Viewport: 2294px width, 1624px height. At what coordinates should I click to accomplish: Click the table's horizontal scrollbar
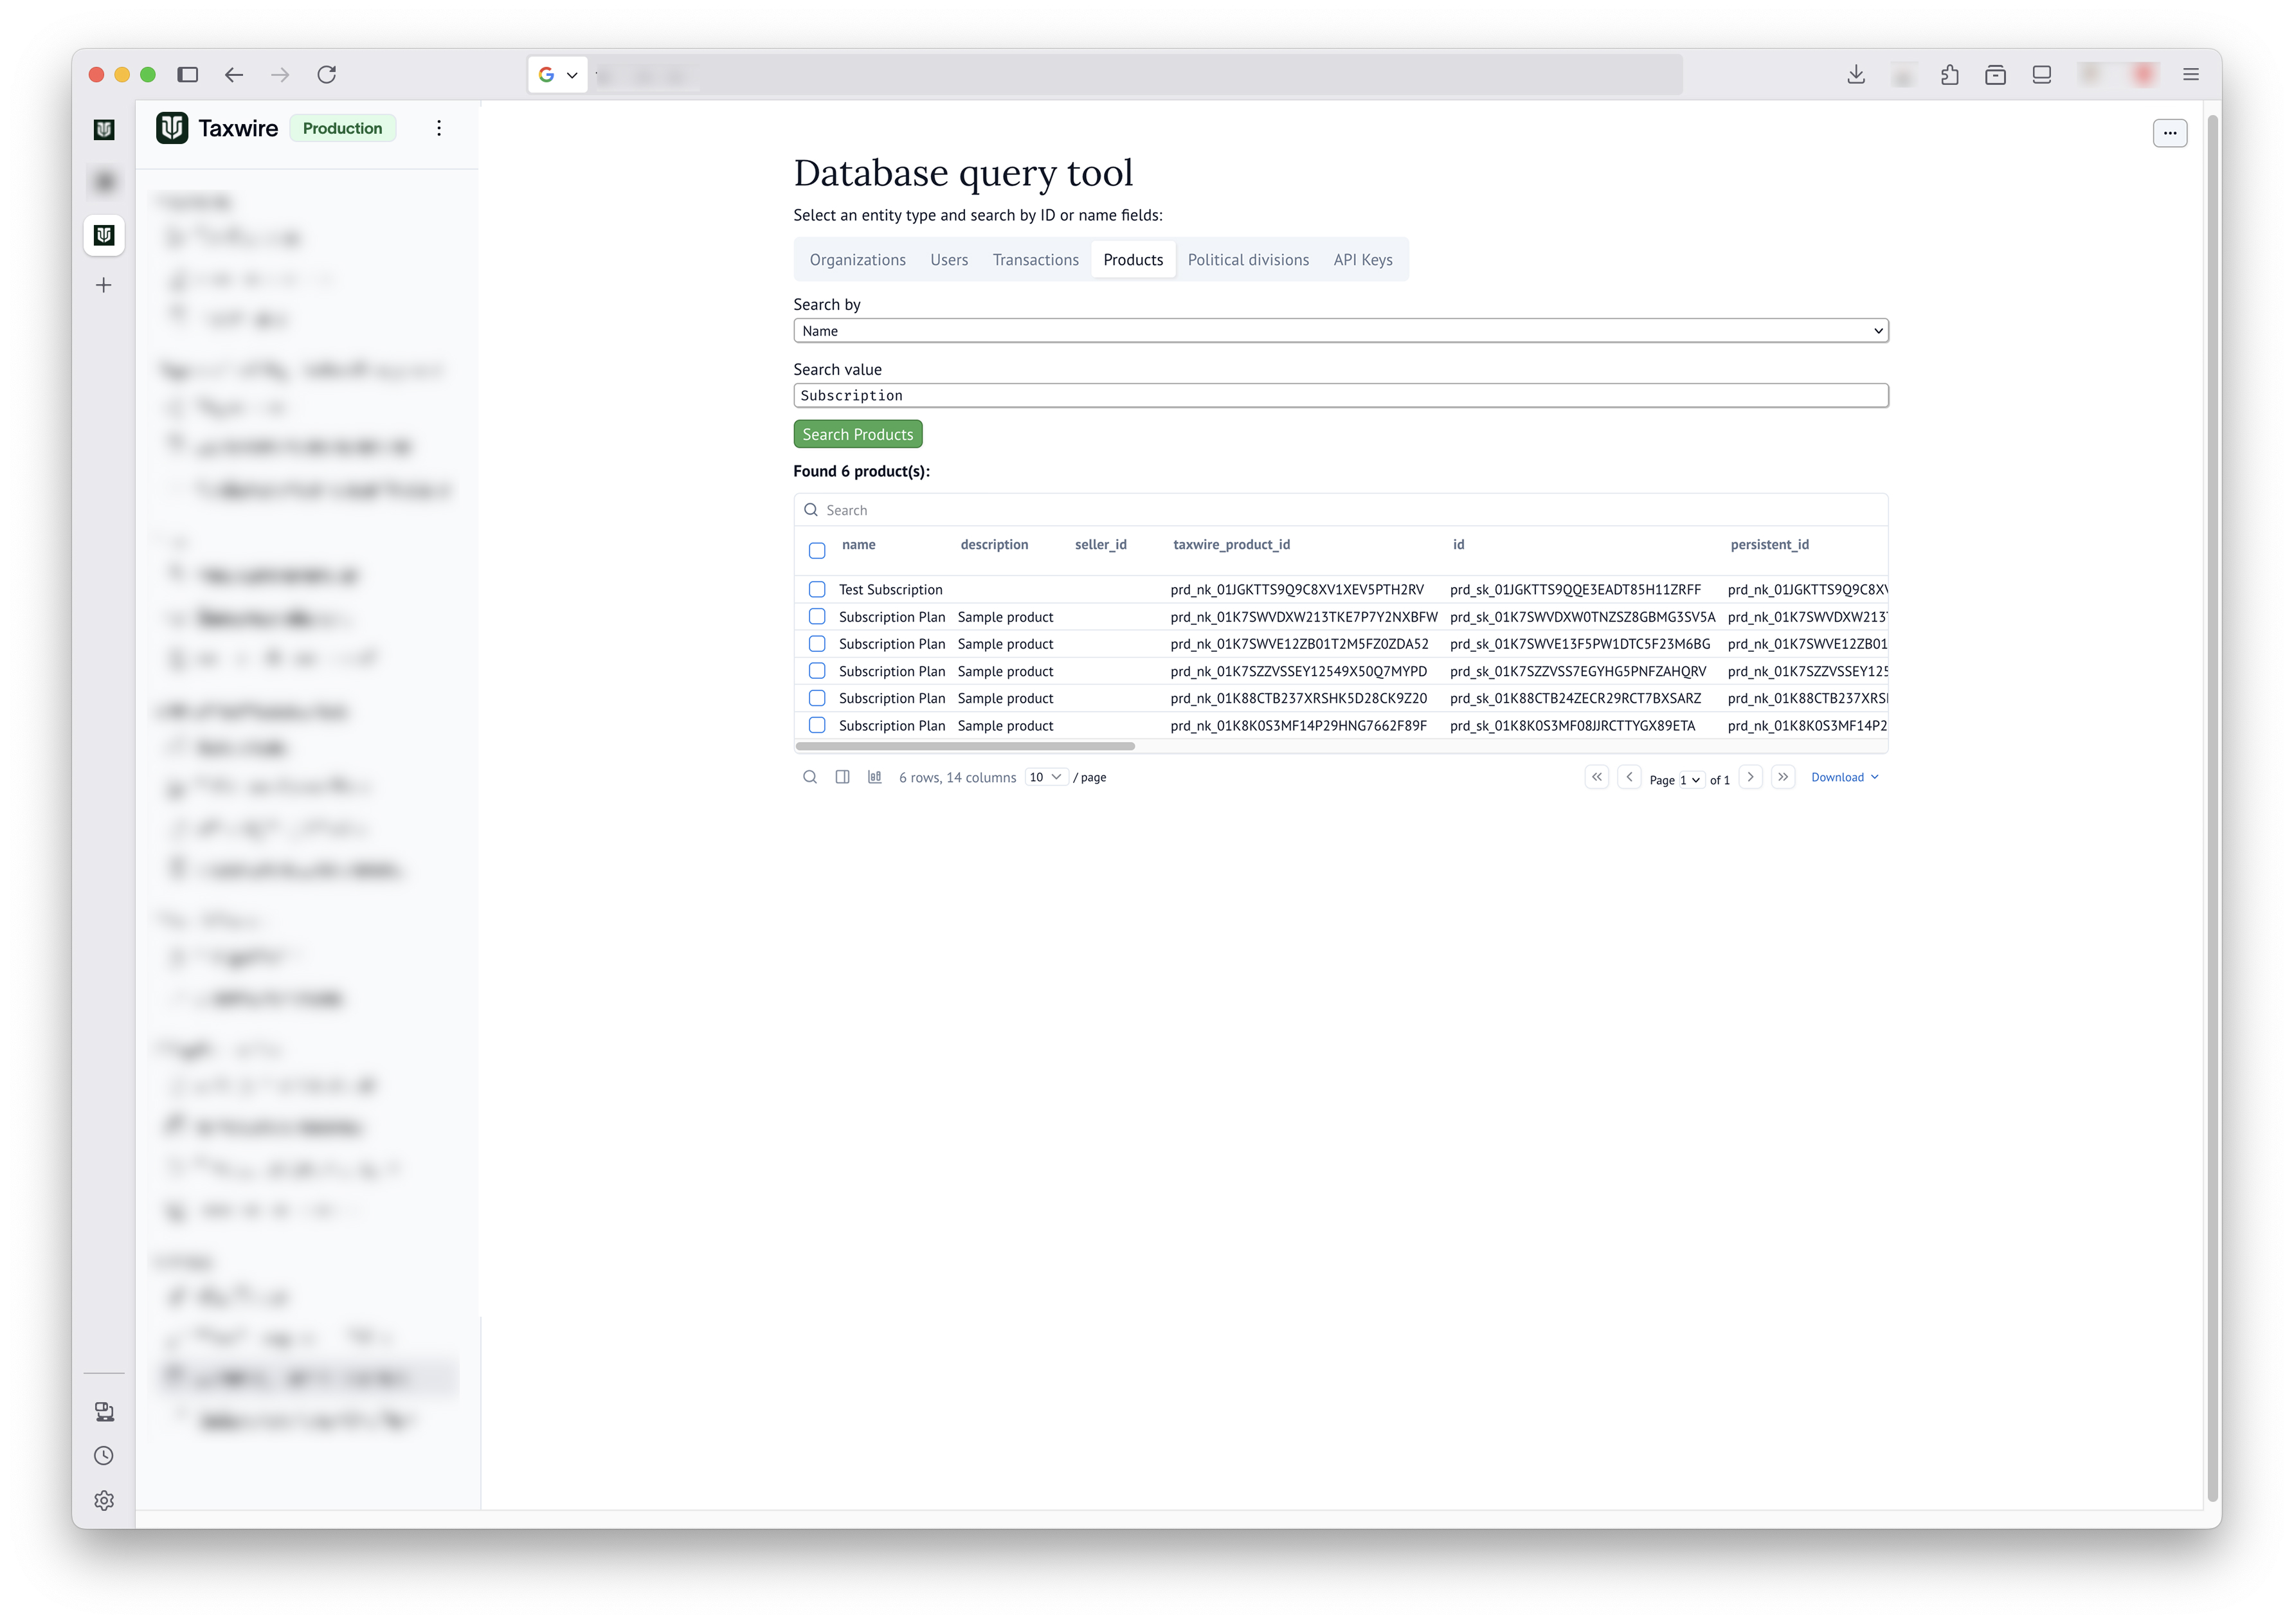(x=965, y=746)
